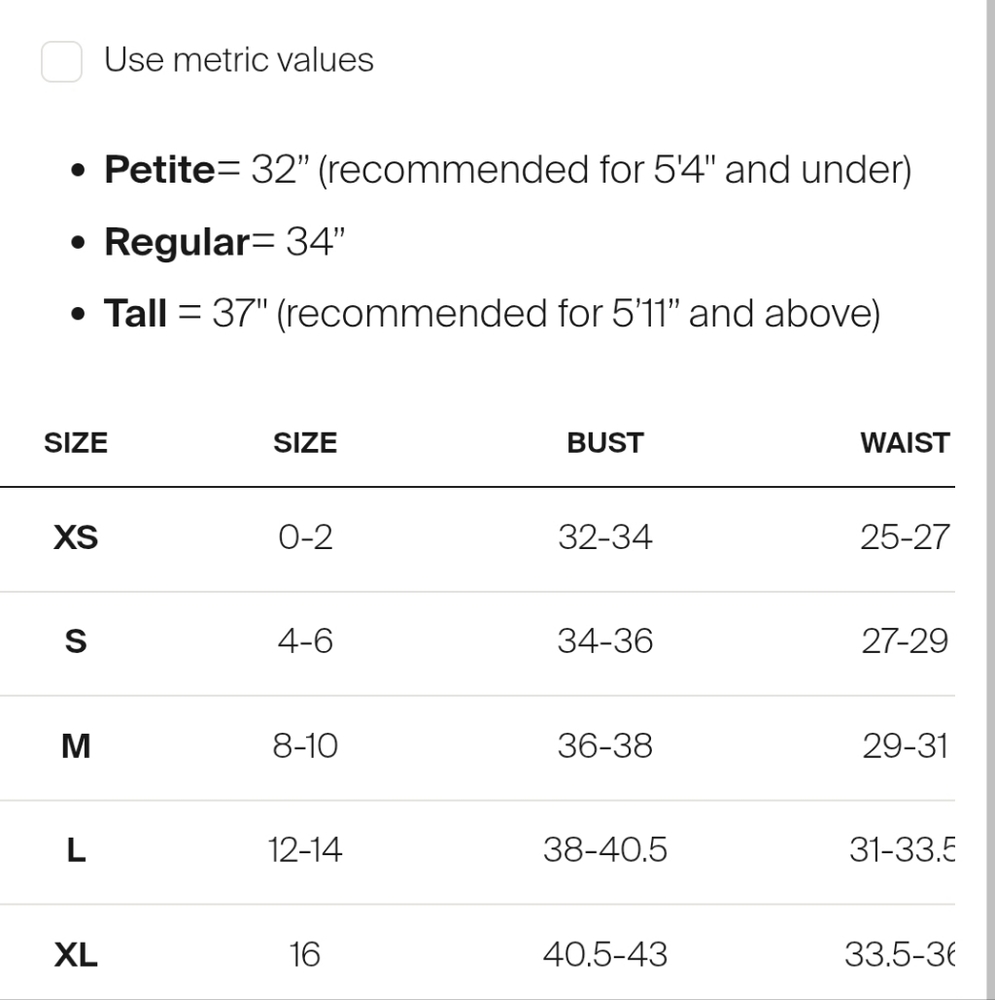
Task: Click the Tall inseam bullet text
Action: click(492, 313)
